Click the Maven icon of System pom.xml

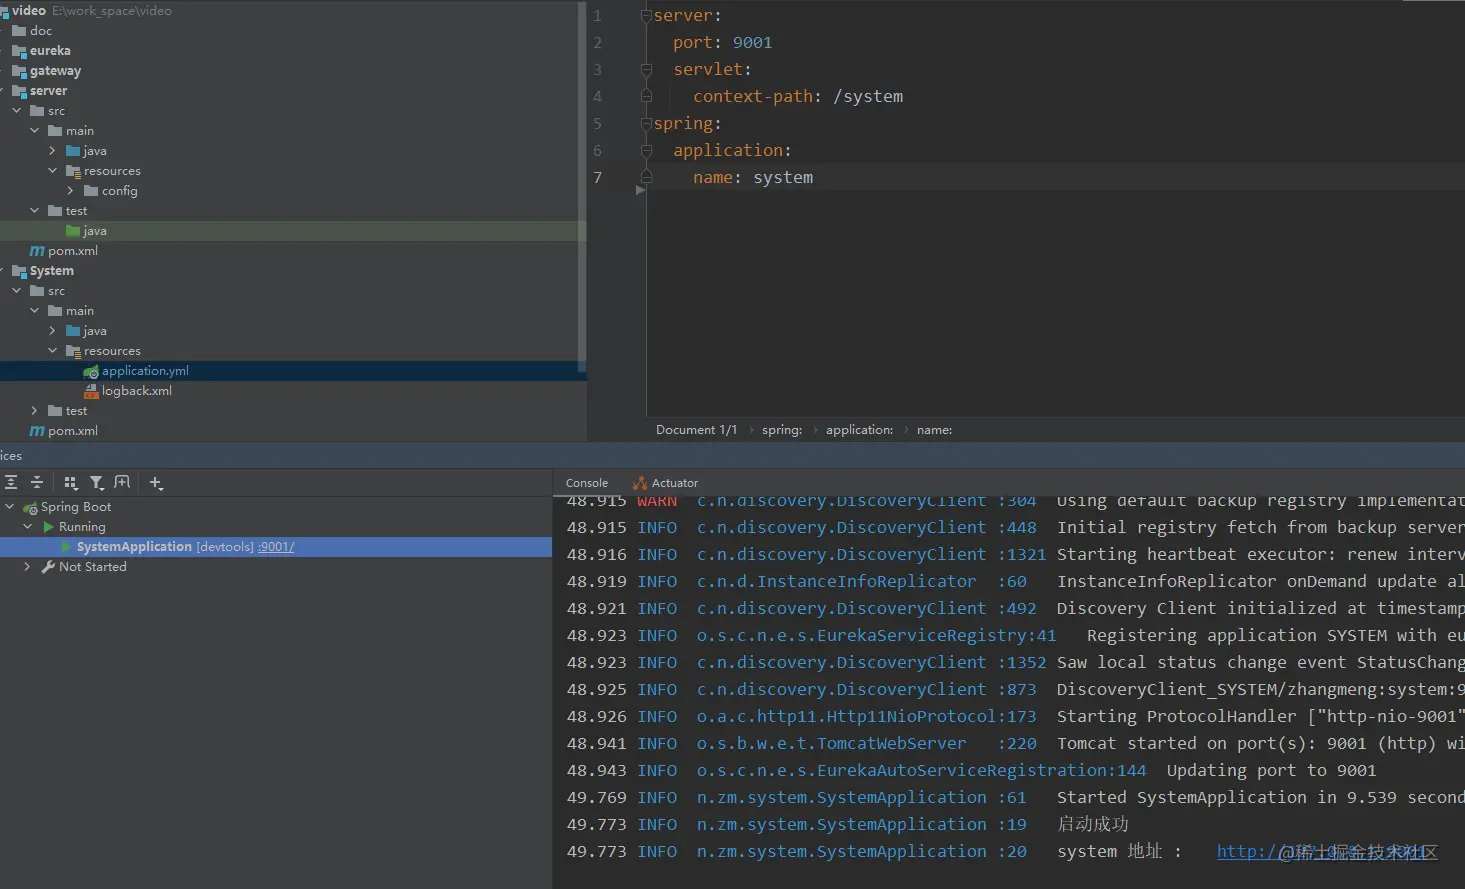(37, 431)
